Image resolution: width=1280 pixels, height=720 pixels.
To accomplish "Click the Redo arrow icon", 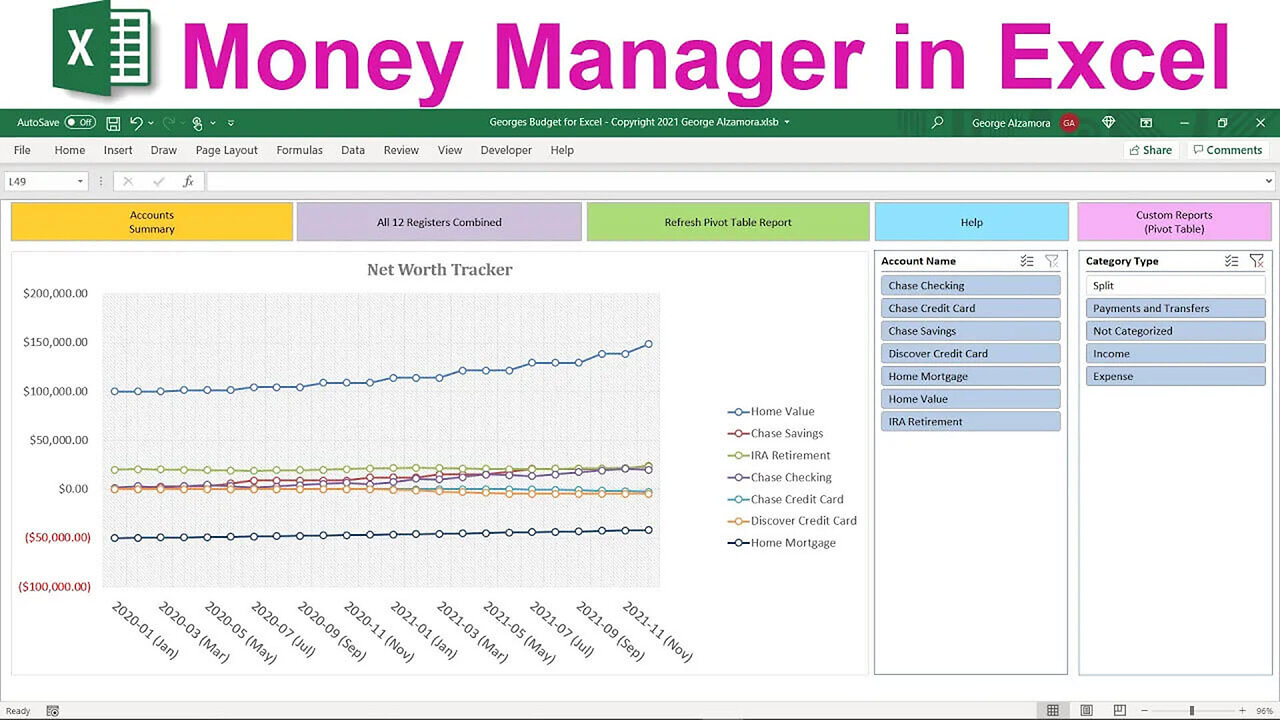I will (x=169, y=123).
